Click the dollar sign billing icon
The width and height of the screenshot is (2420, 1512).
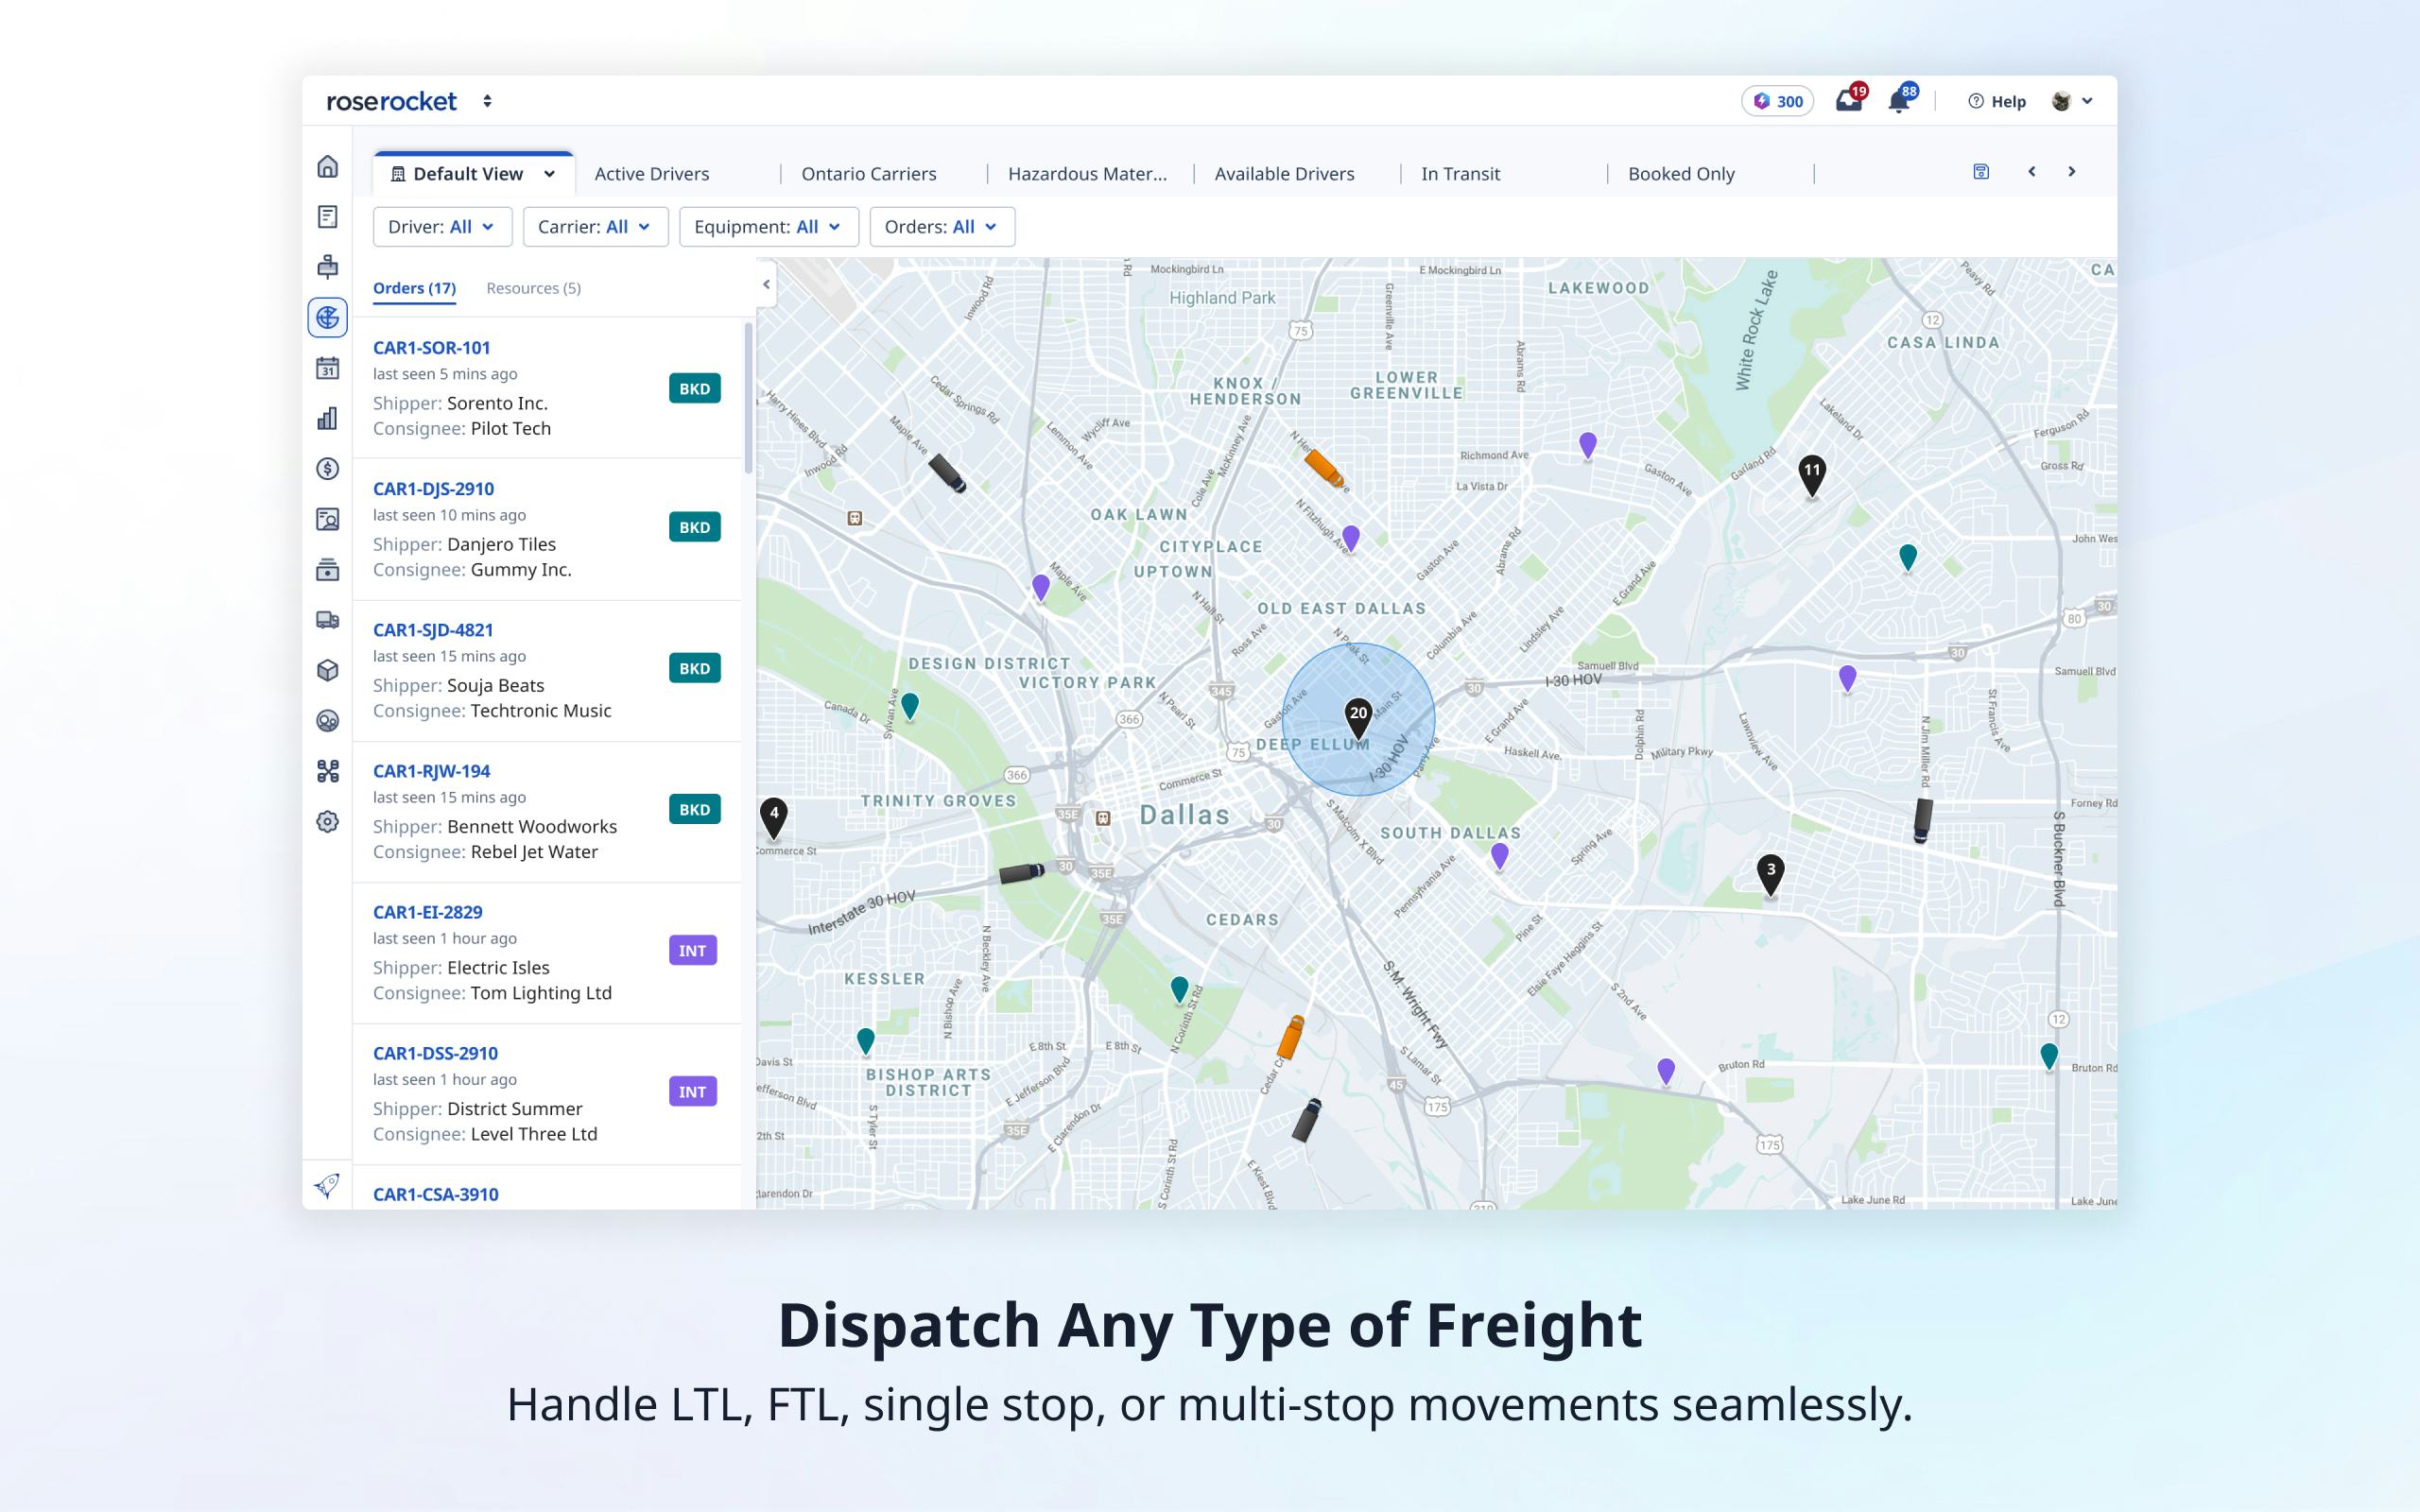coord(327,469)
